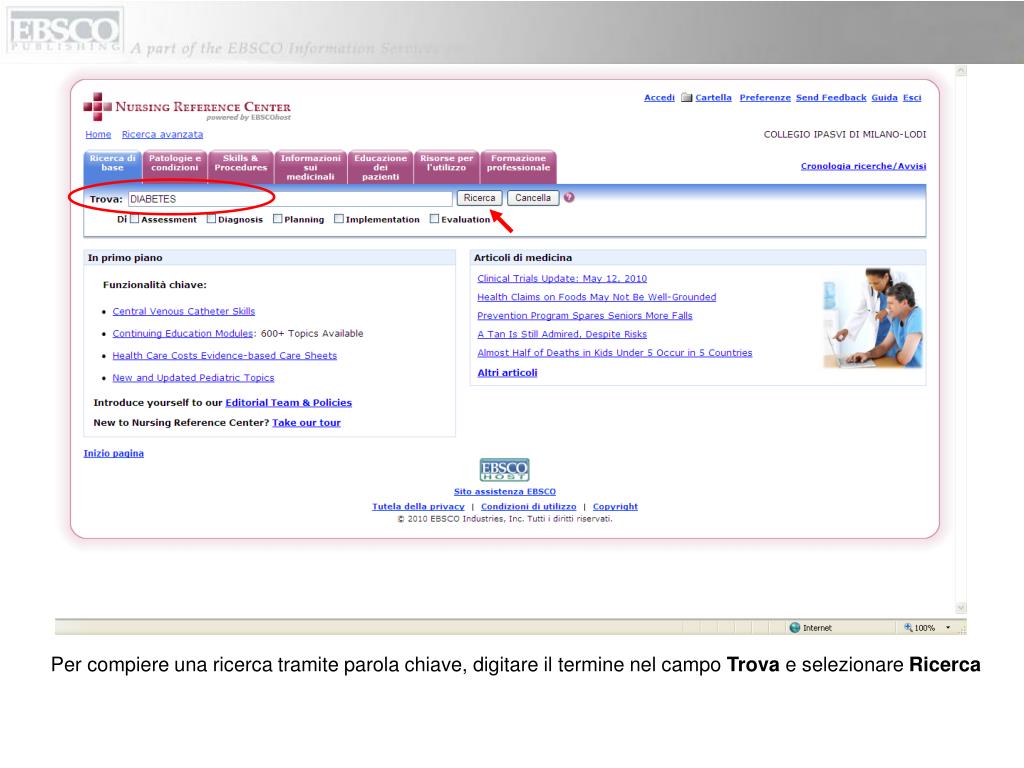The image size is (1024, 768).
Task: Open the help question mark icon
Action: (569, 197)
